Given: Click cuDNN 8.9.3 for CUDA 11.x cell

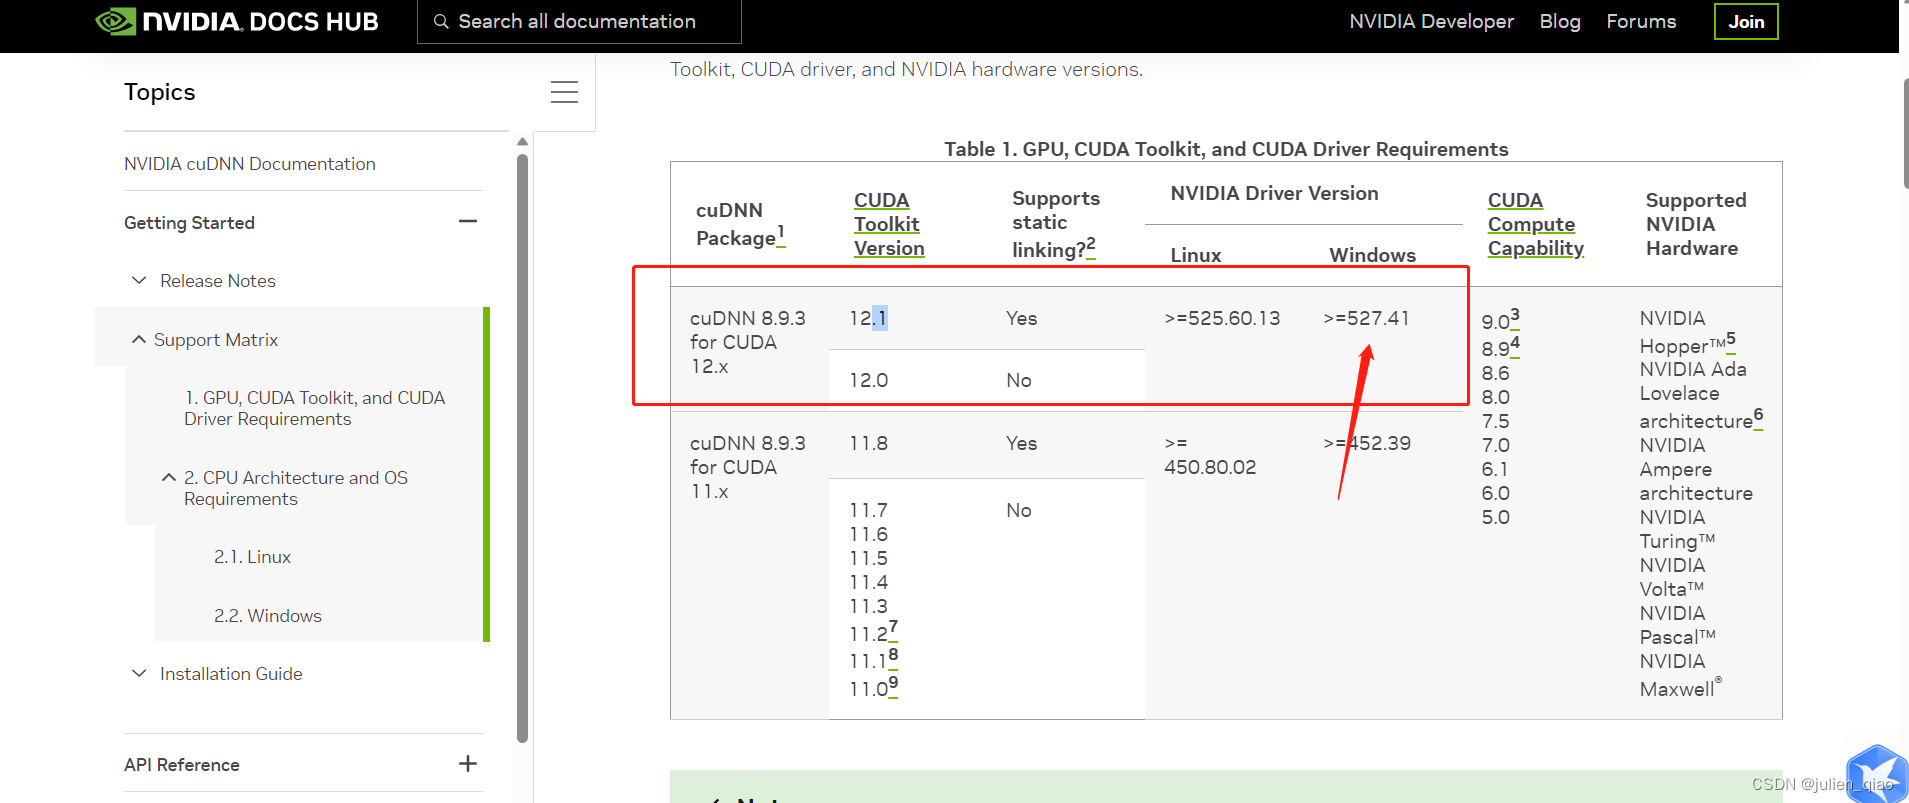Looking at the screenshot, I should pos(748,467).
